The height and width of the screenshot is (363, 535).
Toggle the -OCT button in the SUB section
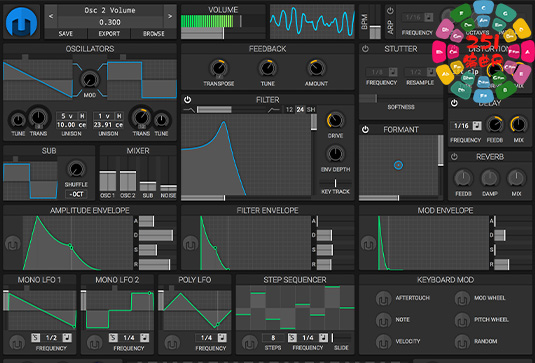(x=76, y=194)
